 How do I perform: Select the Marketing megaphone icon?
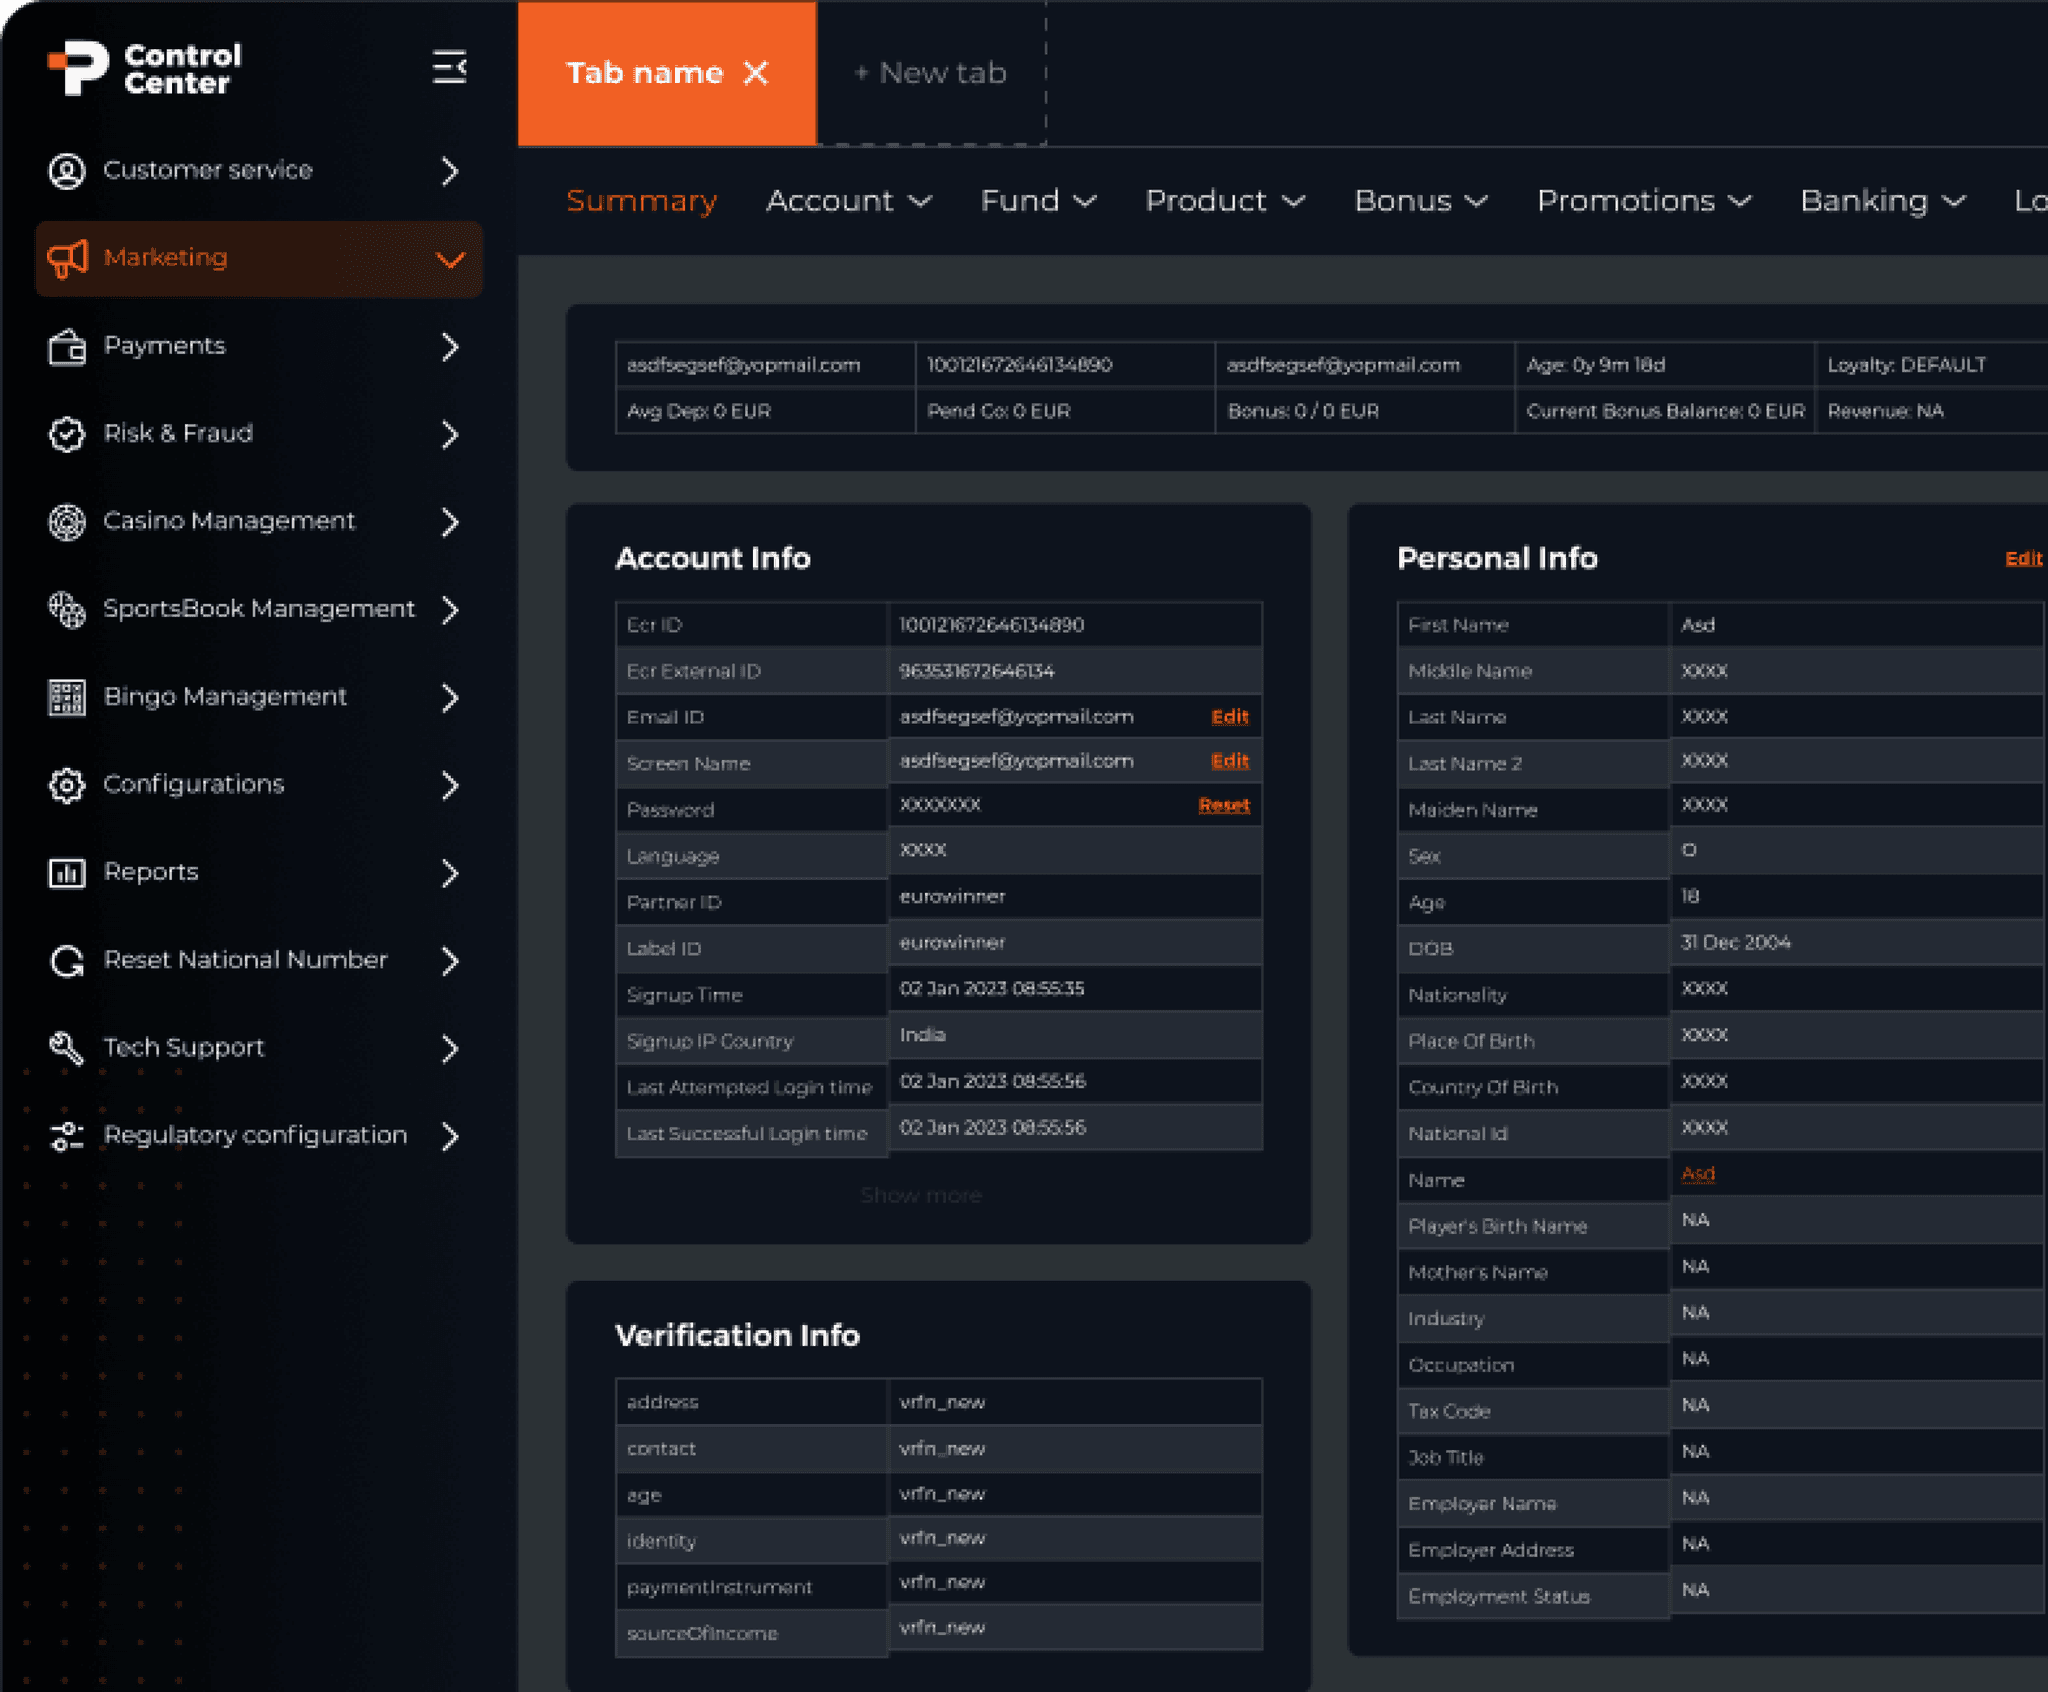pyautogui.click(x=66, y=259)
